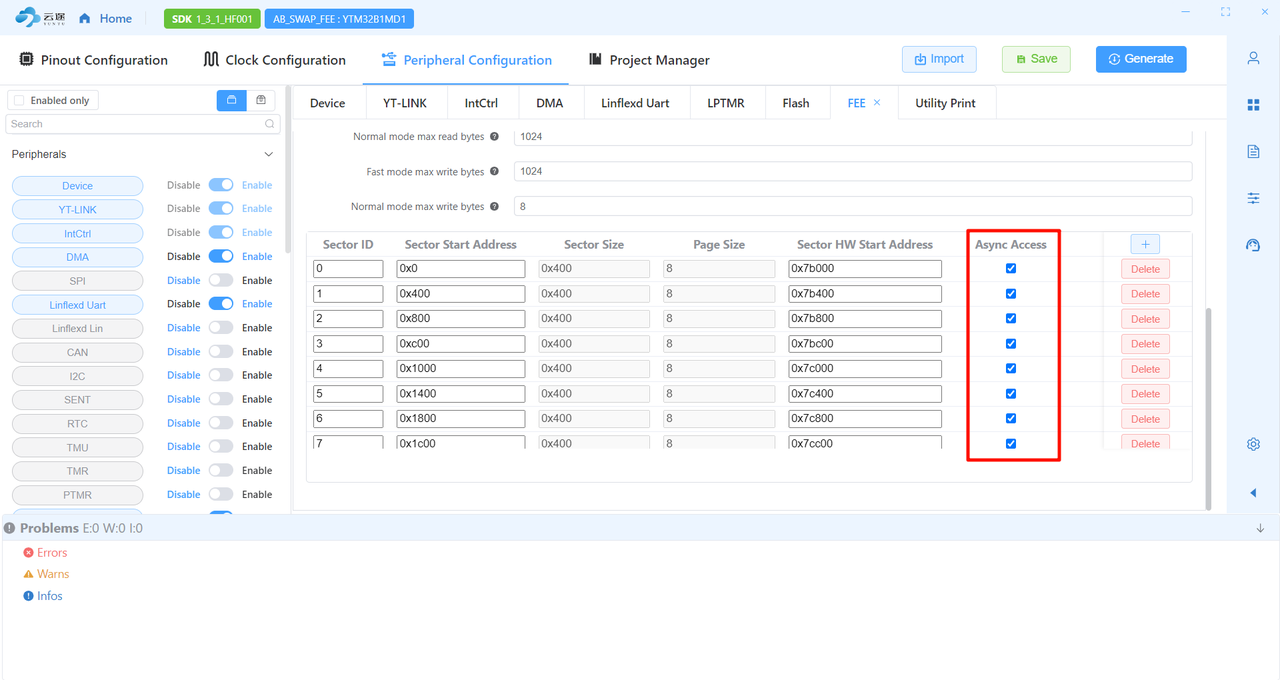Click the Infos circle icon
This screenshot has width=1280, height=680.
click(x=28, y=596)
